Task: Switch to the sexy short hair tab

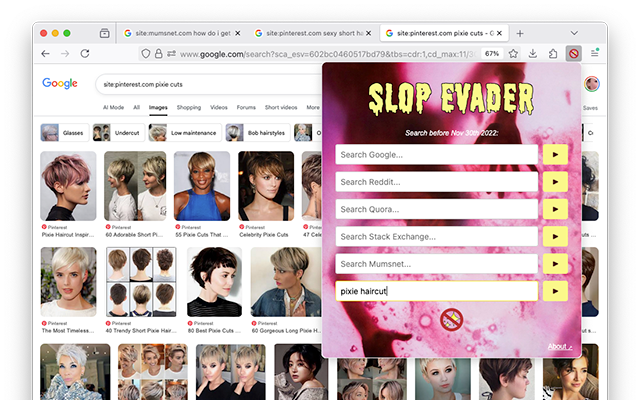Action: (x=313, y=33)
